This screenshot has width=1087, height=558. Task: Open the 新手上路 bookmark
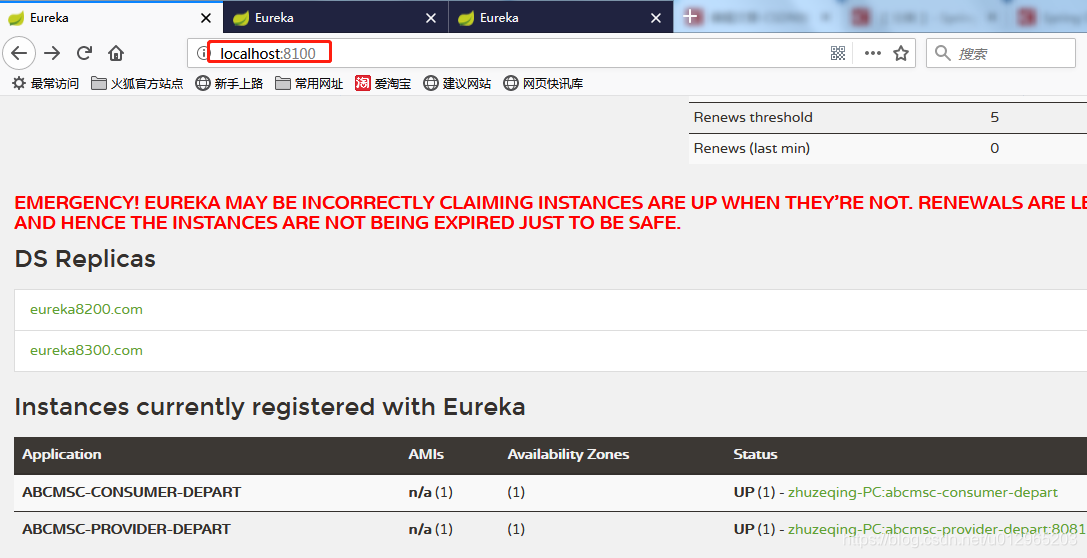coord(229,83)
